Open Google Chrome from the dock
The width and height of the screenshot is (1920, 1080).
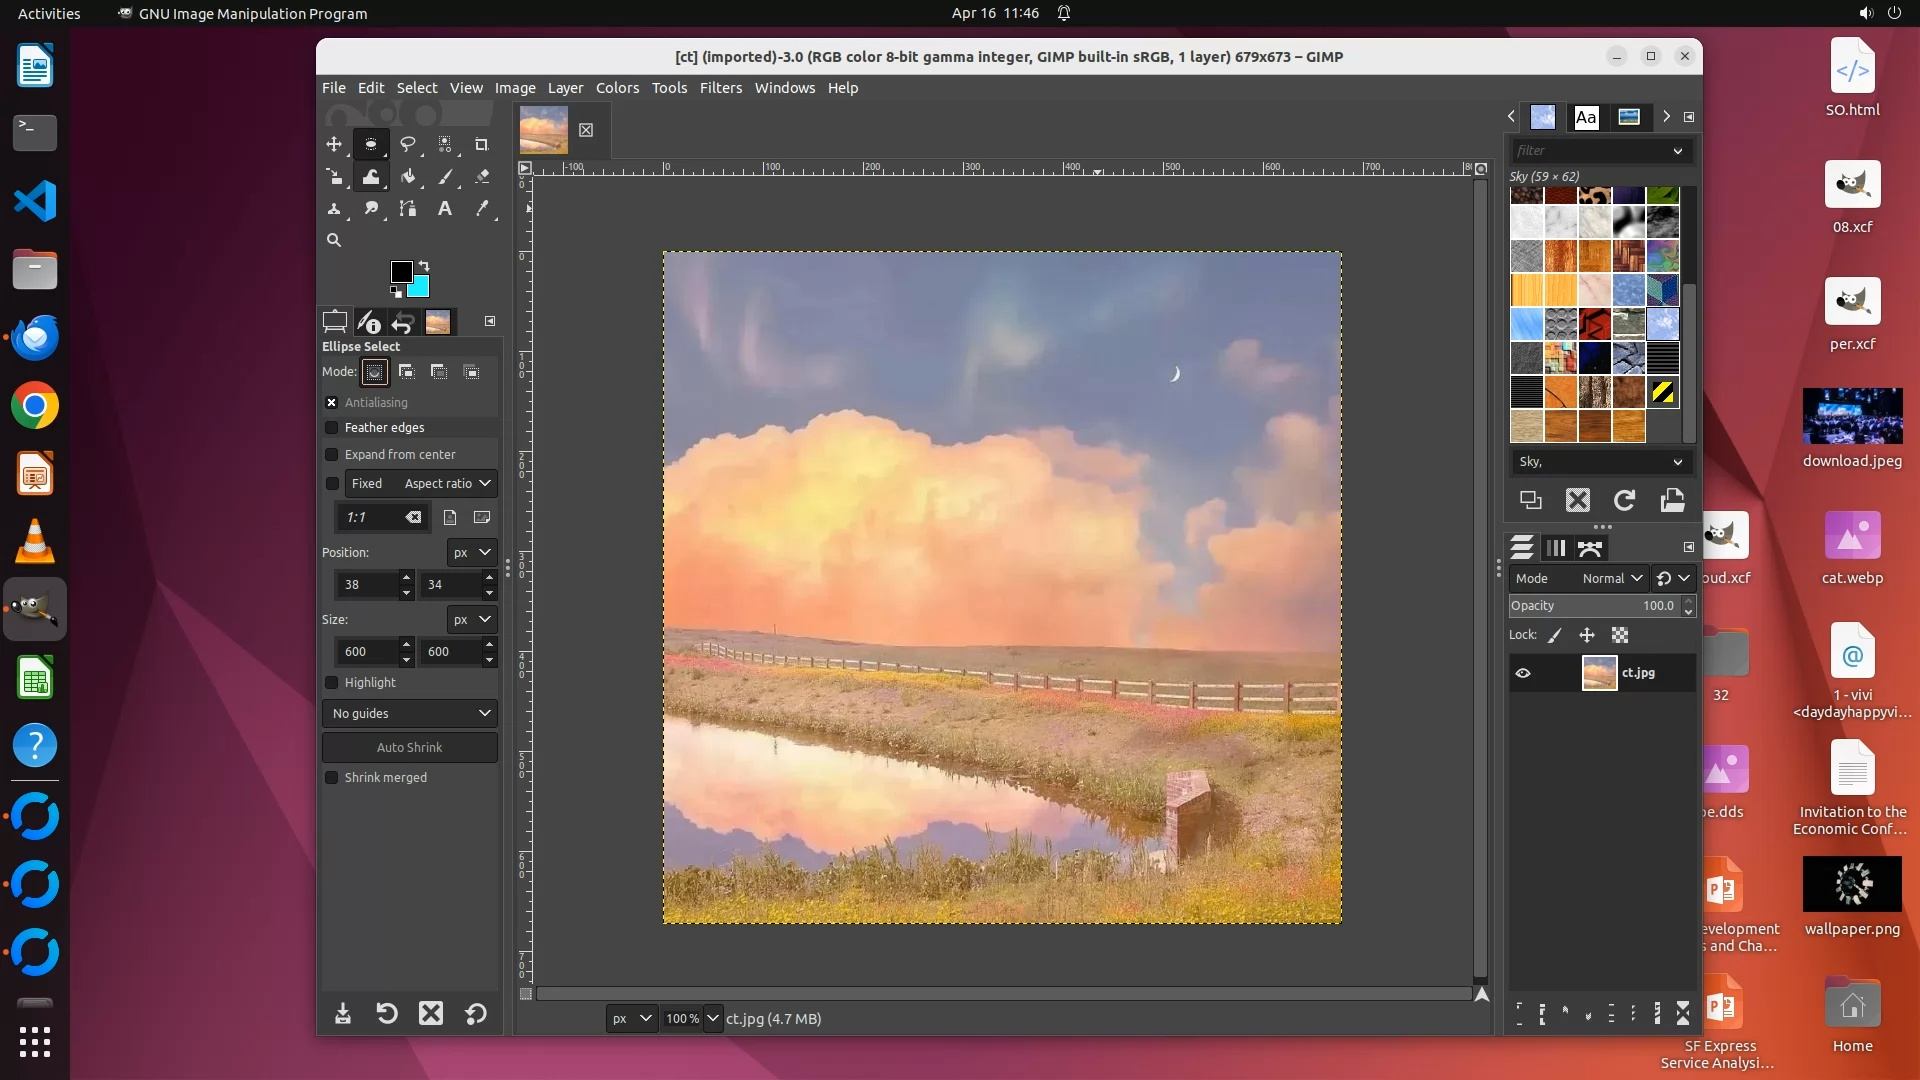(35, 406)
